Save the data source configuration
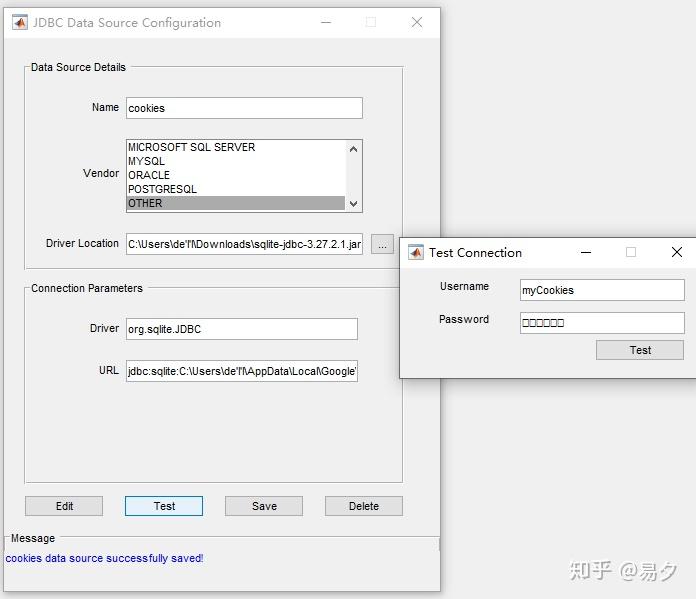The image size is (696, 599). tap(264, 506)
